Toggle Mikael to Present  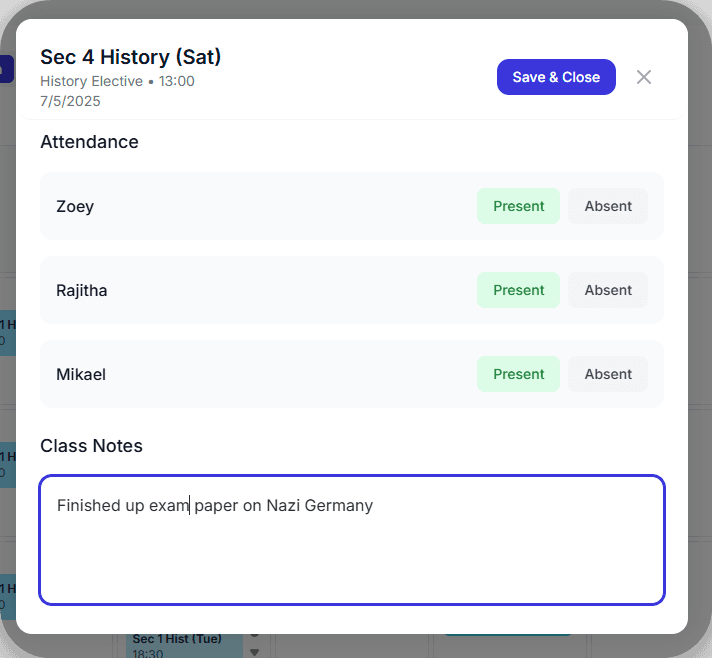coord(518,374)
